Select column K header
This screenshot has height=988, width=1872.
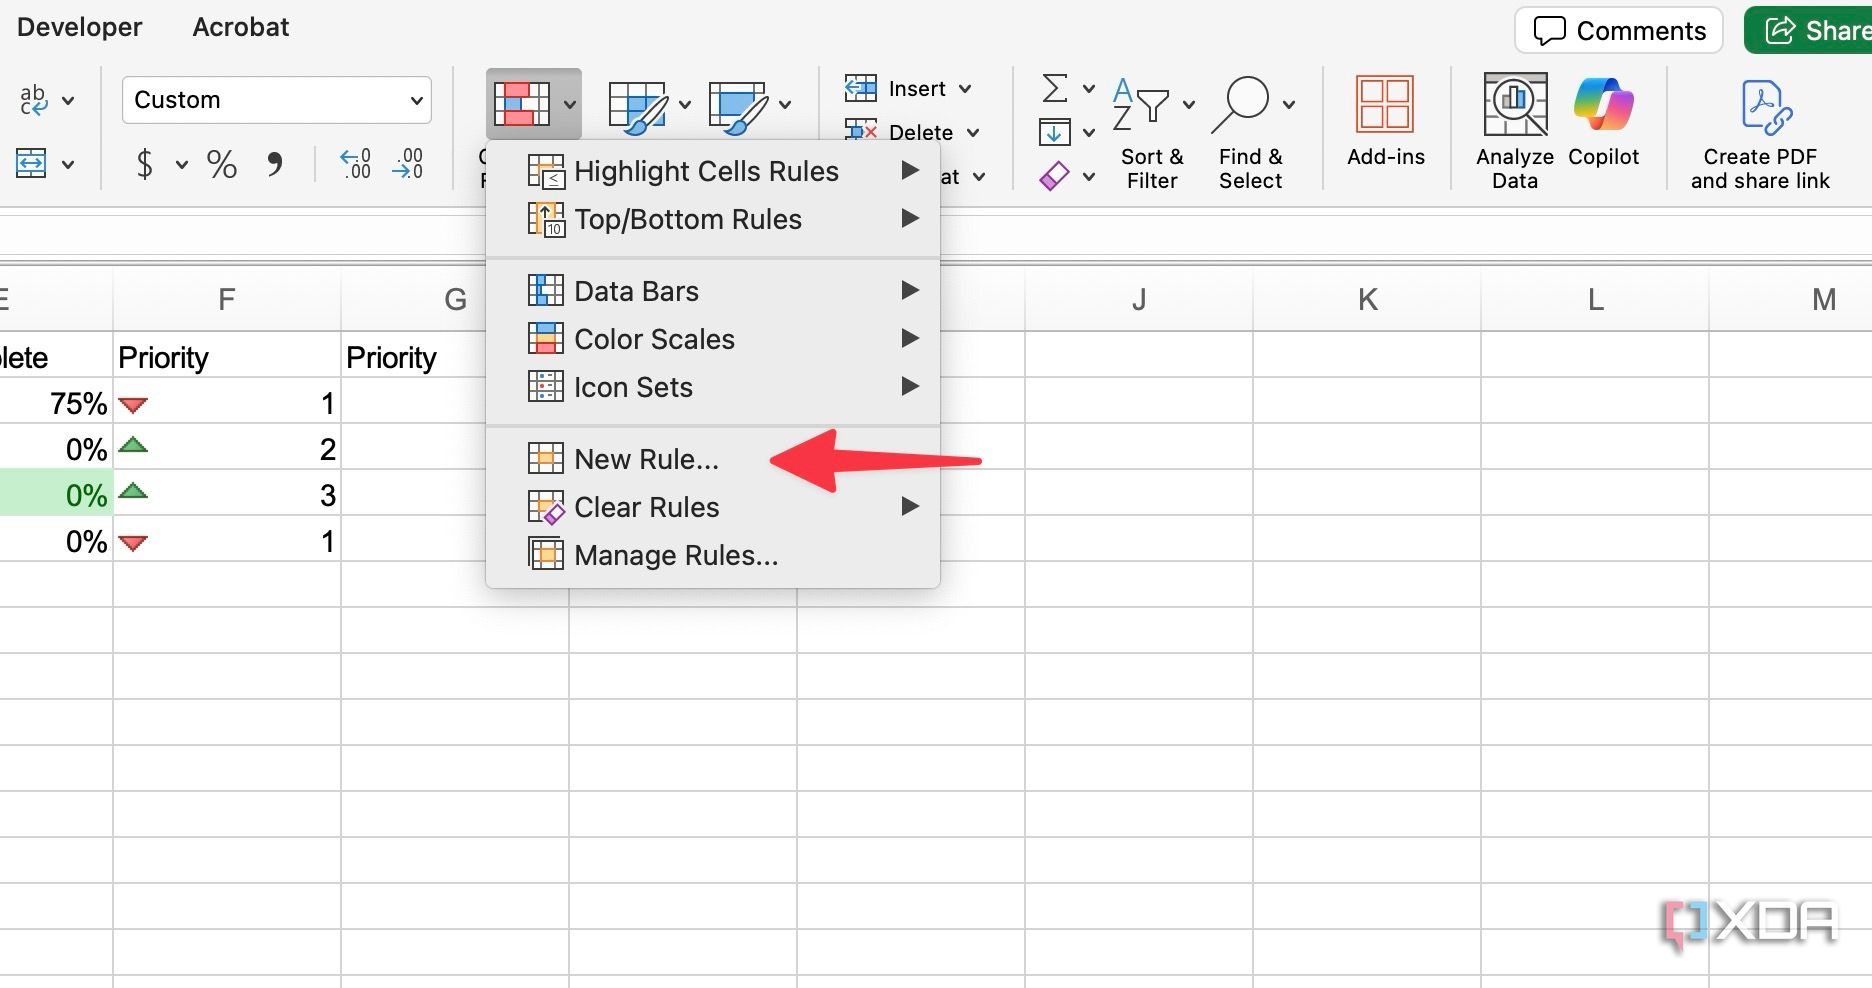(x=1367, y=299)
